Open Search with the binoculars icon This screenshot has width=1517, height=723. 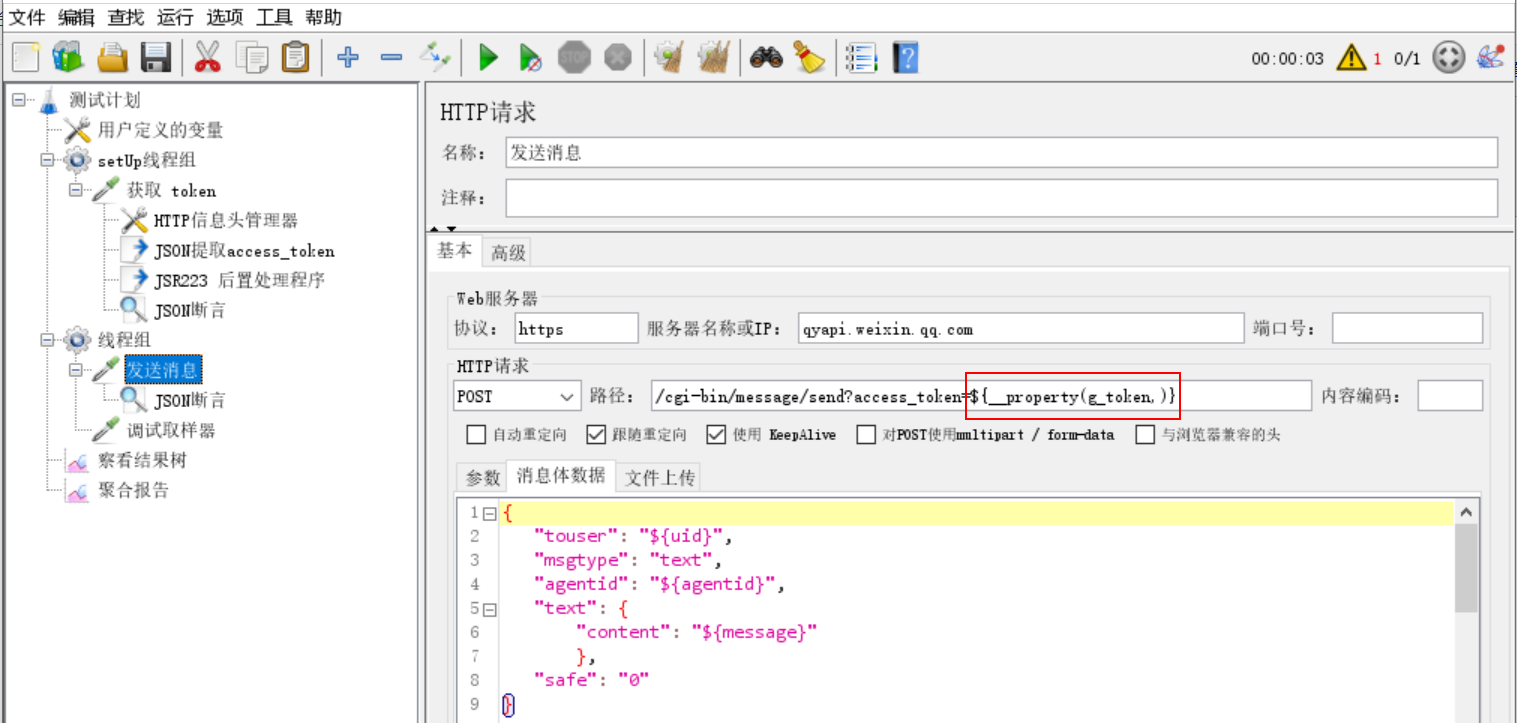766,57
